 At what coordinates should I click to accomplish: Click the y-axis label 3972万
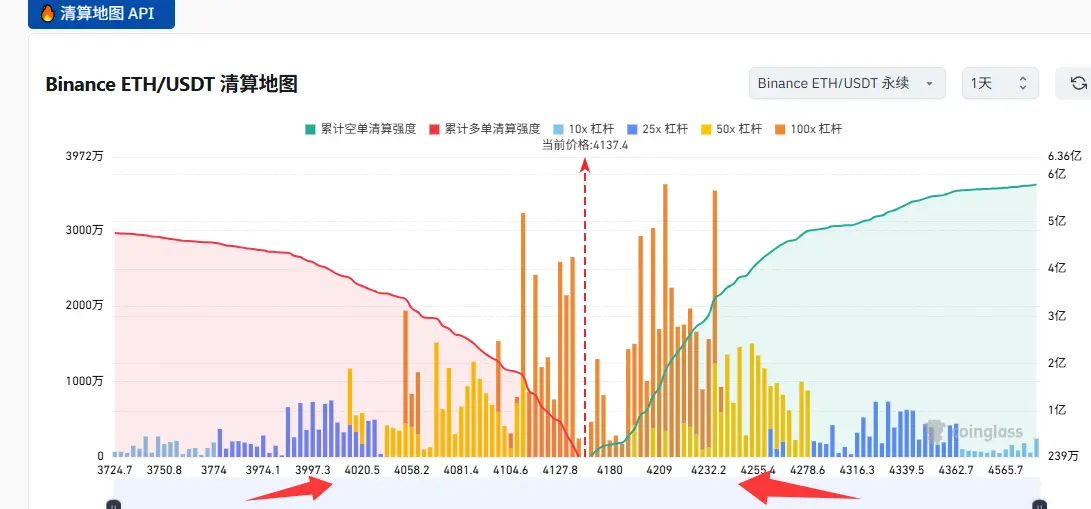83,156
